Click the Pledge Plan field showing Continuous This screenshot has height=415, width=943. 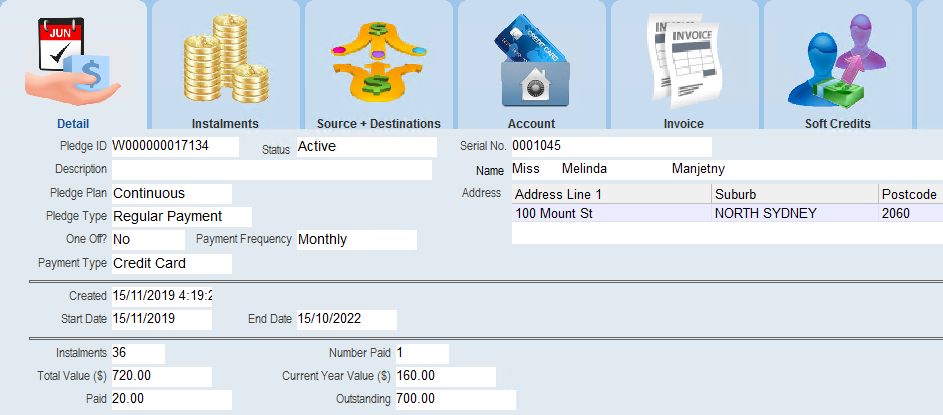click(x=171, y=194)
